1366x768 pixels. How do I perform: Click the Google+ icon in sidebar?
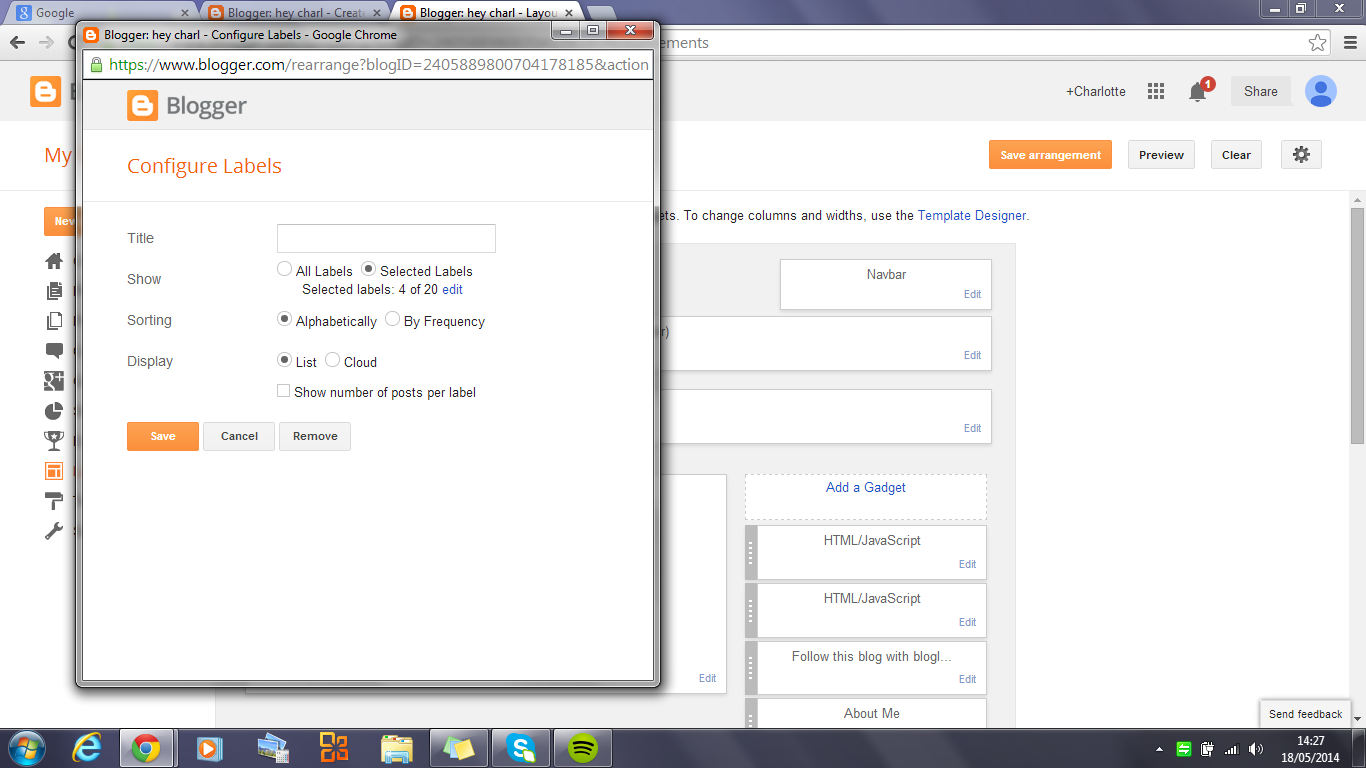tap(54, 381)
